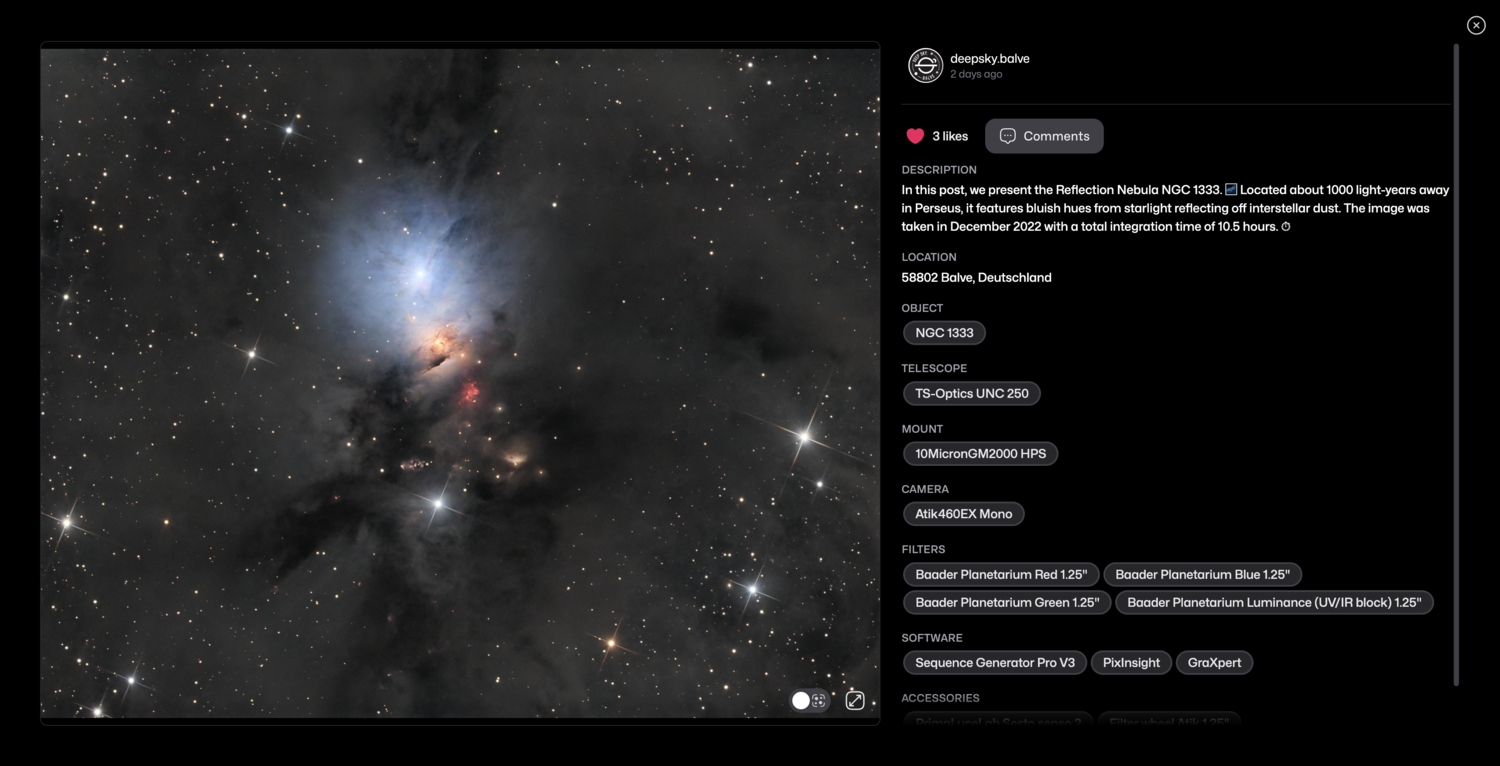Viewport: 1500px width, 766px height.
Task: Like the post with the heart icon
Action: tap(915, 136)
